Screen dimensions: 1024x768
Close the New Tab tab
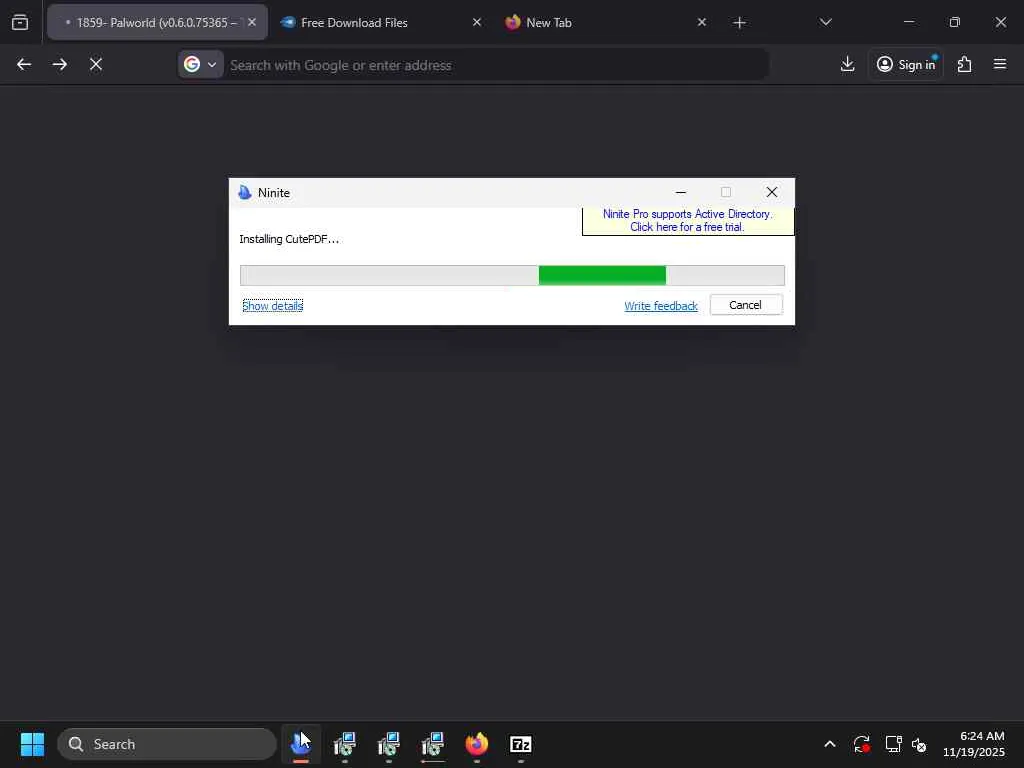click(701, 22)
